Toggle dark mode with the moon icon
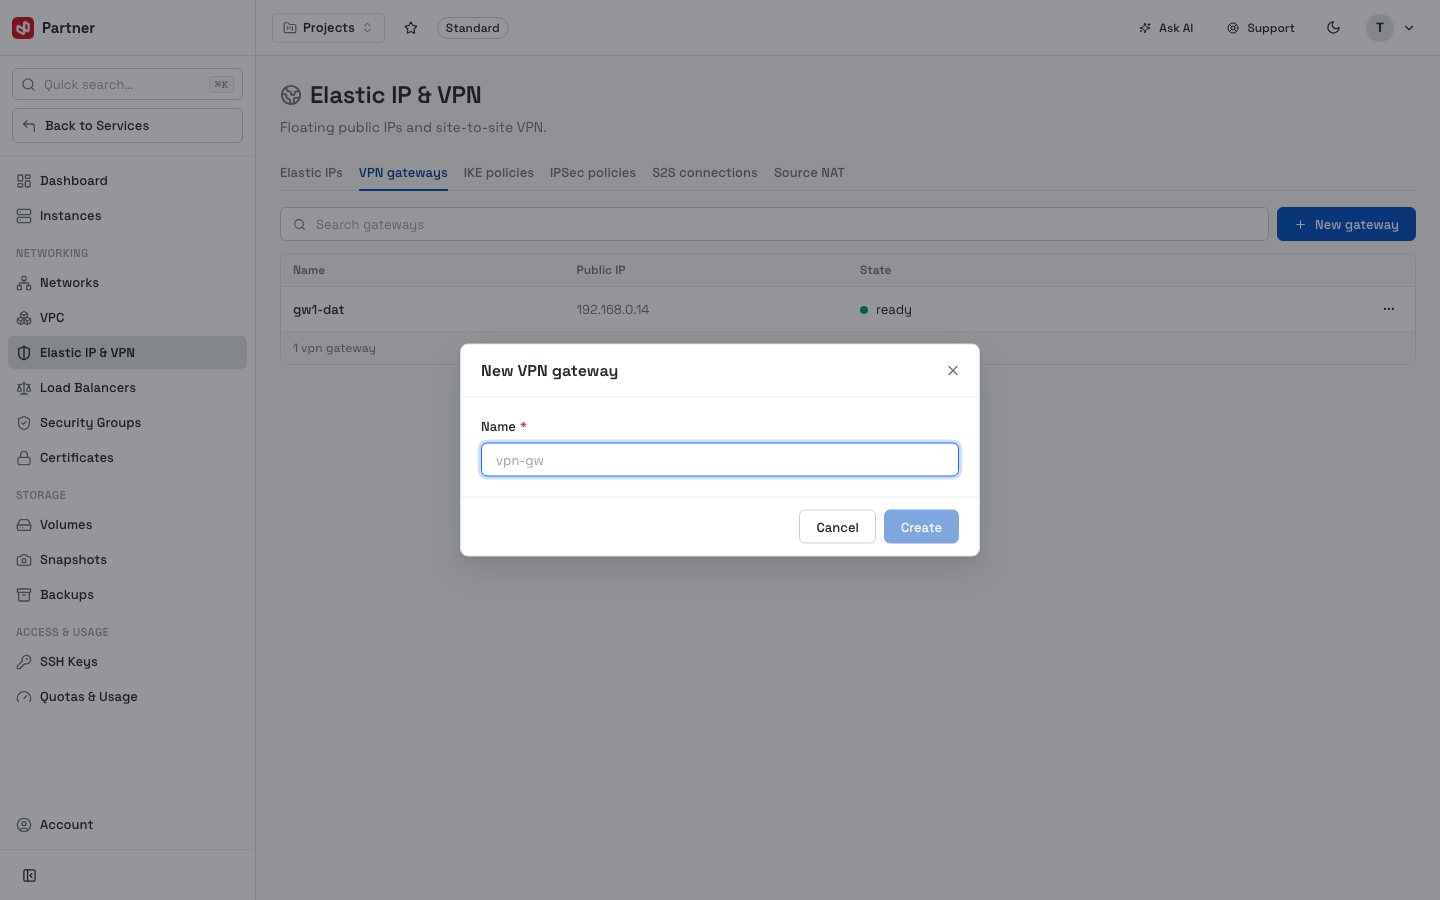This screenshot has width=1440, height=900. [x=1333, y=28]
